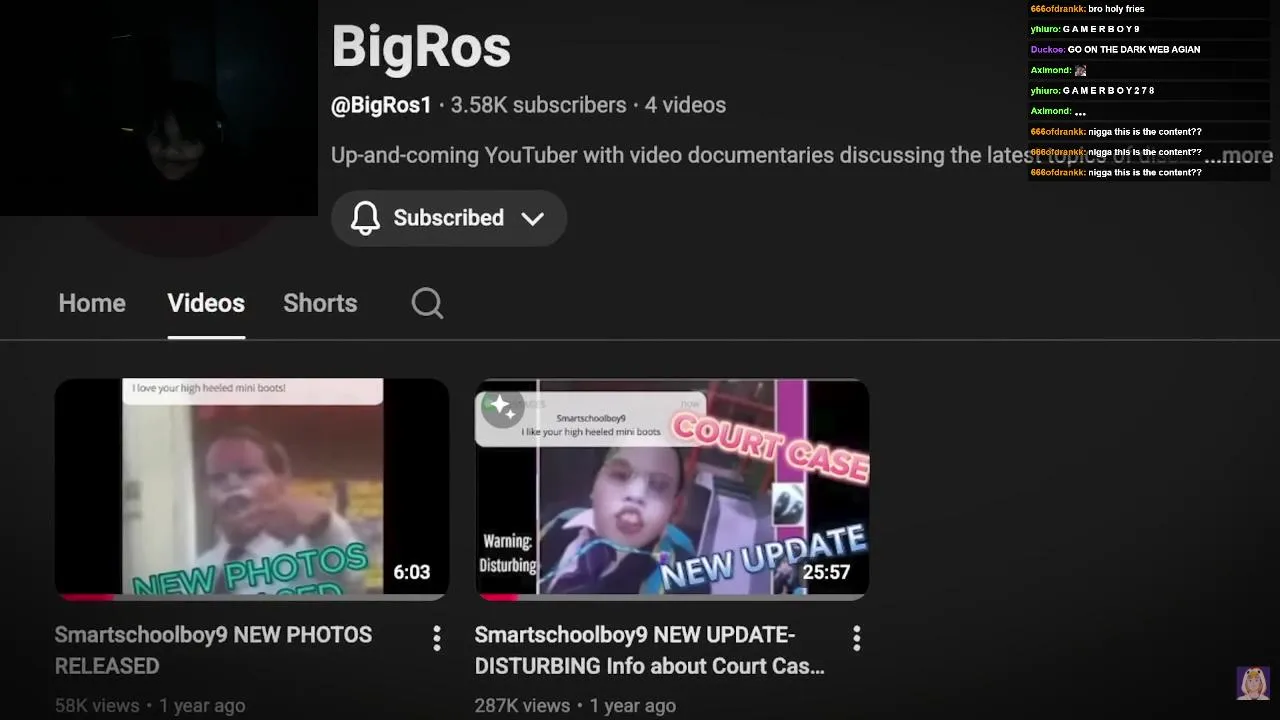Click the red progress bar under 6:03 thumbnail
Viewport: 1280px width, 720px height.
click(x=85, y=597)
